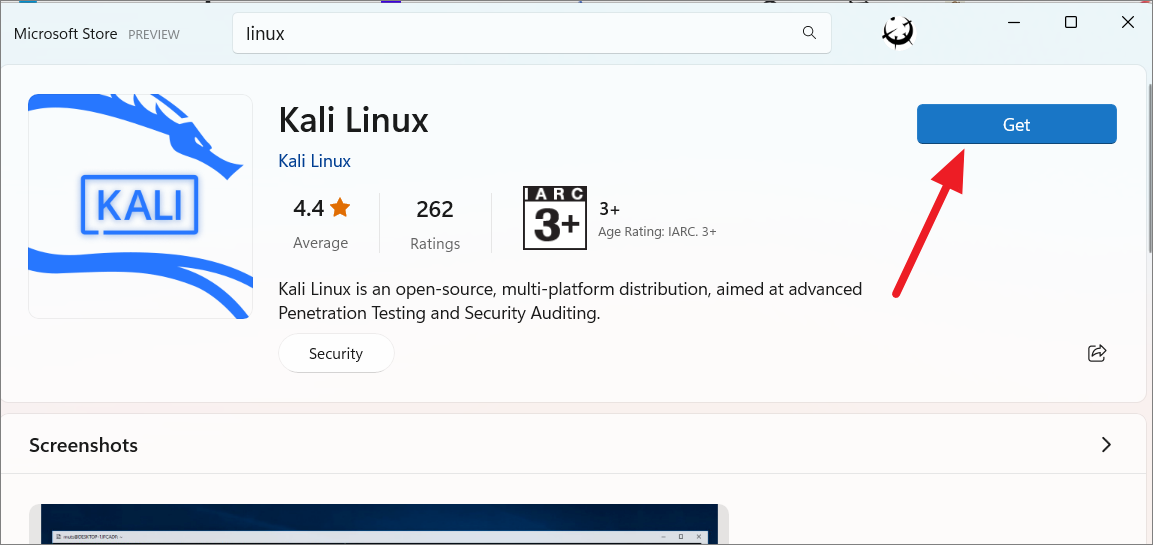
Task: Click the 4.4 average rating star
Action: [x=340, y=208]
